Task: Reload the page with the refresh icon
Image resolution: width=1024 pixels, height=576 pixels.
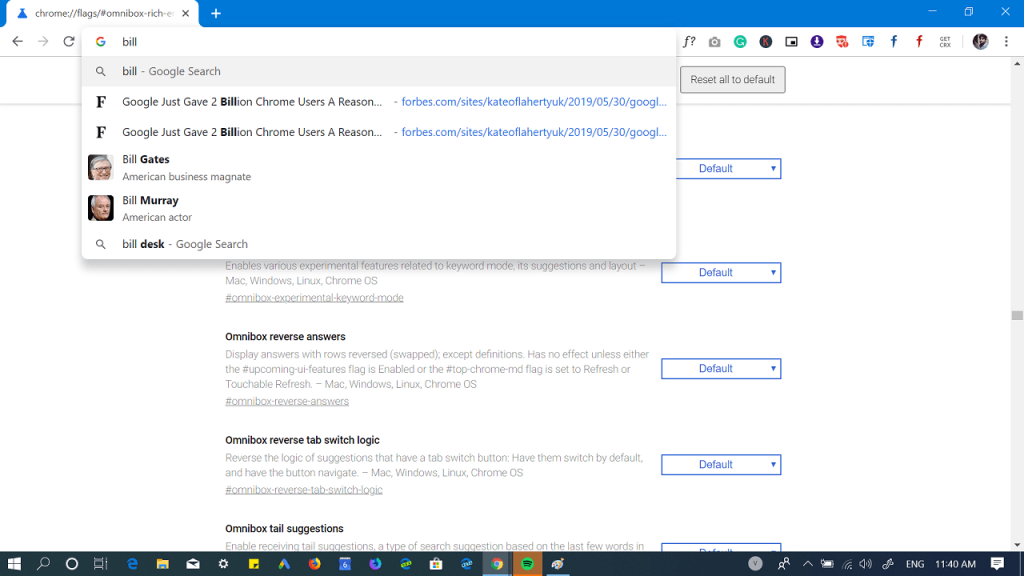Action: pos(69,41)
